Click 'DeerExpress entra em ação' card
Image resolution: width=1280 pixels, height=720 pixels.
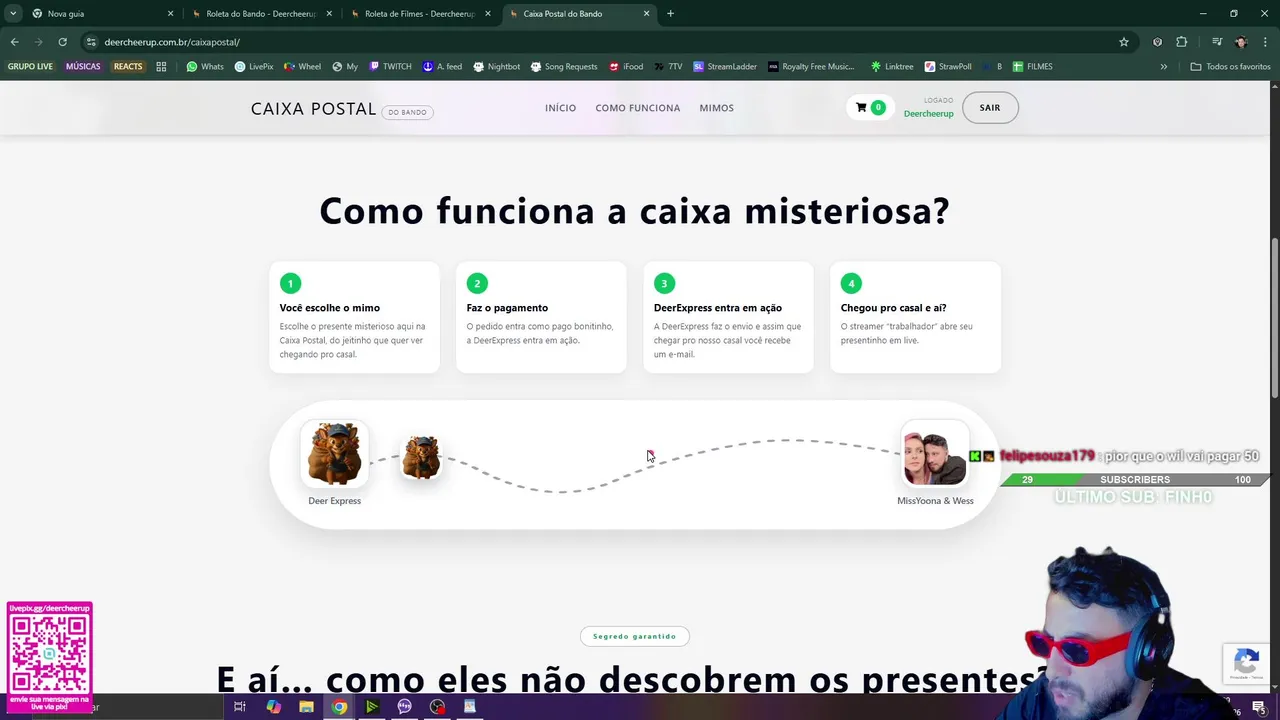pyautogui.click(x=728, y=317)
